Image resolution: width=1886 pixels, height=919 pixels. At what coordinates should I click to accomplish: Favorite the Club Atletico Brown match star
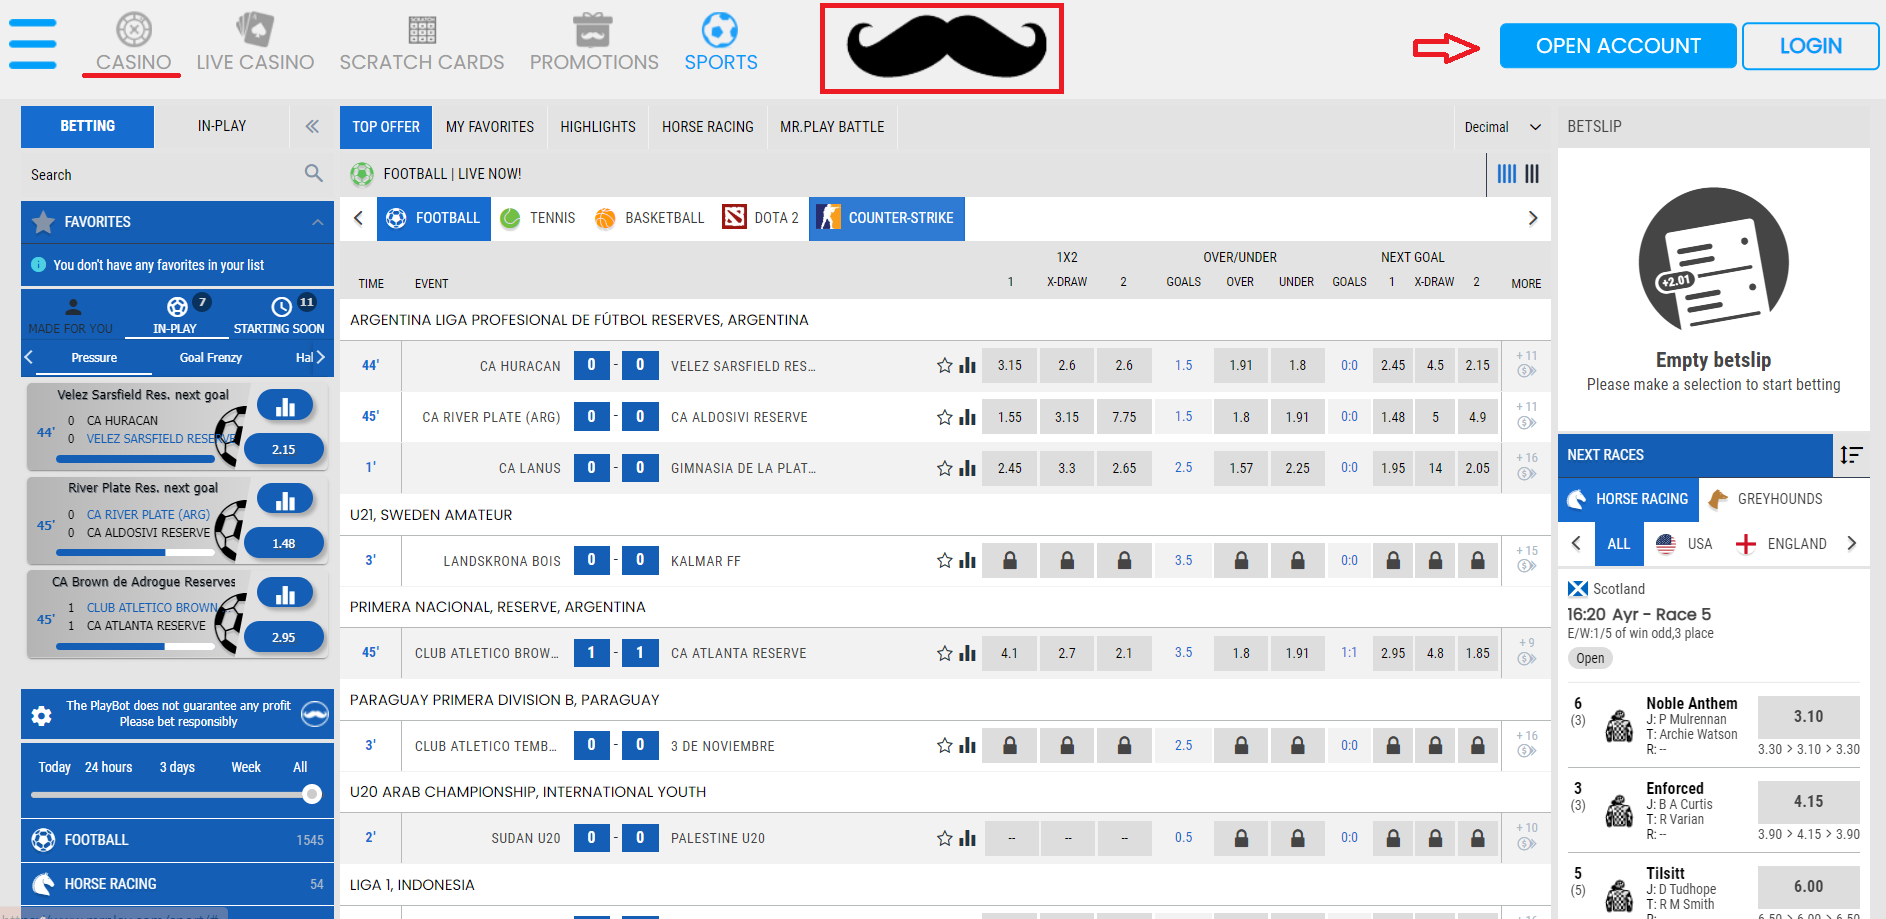pos(944,653)
